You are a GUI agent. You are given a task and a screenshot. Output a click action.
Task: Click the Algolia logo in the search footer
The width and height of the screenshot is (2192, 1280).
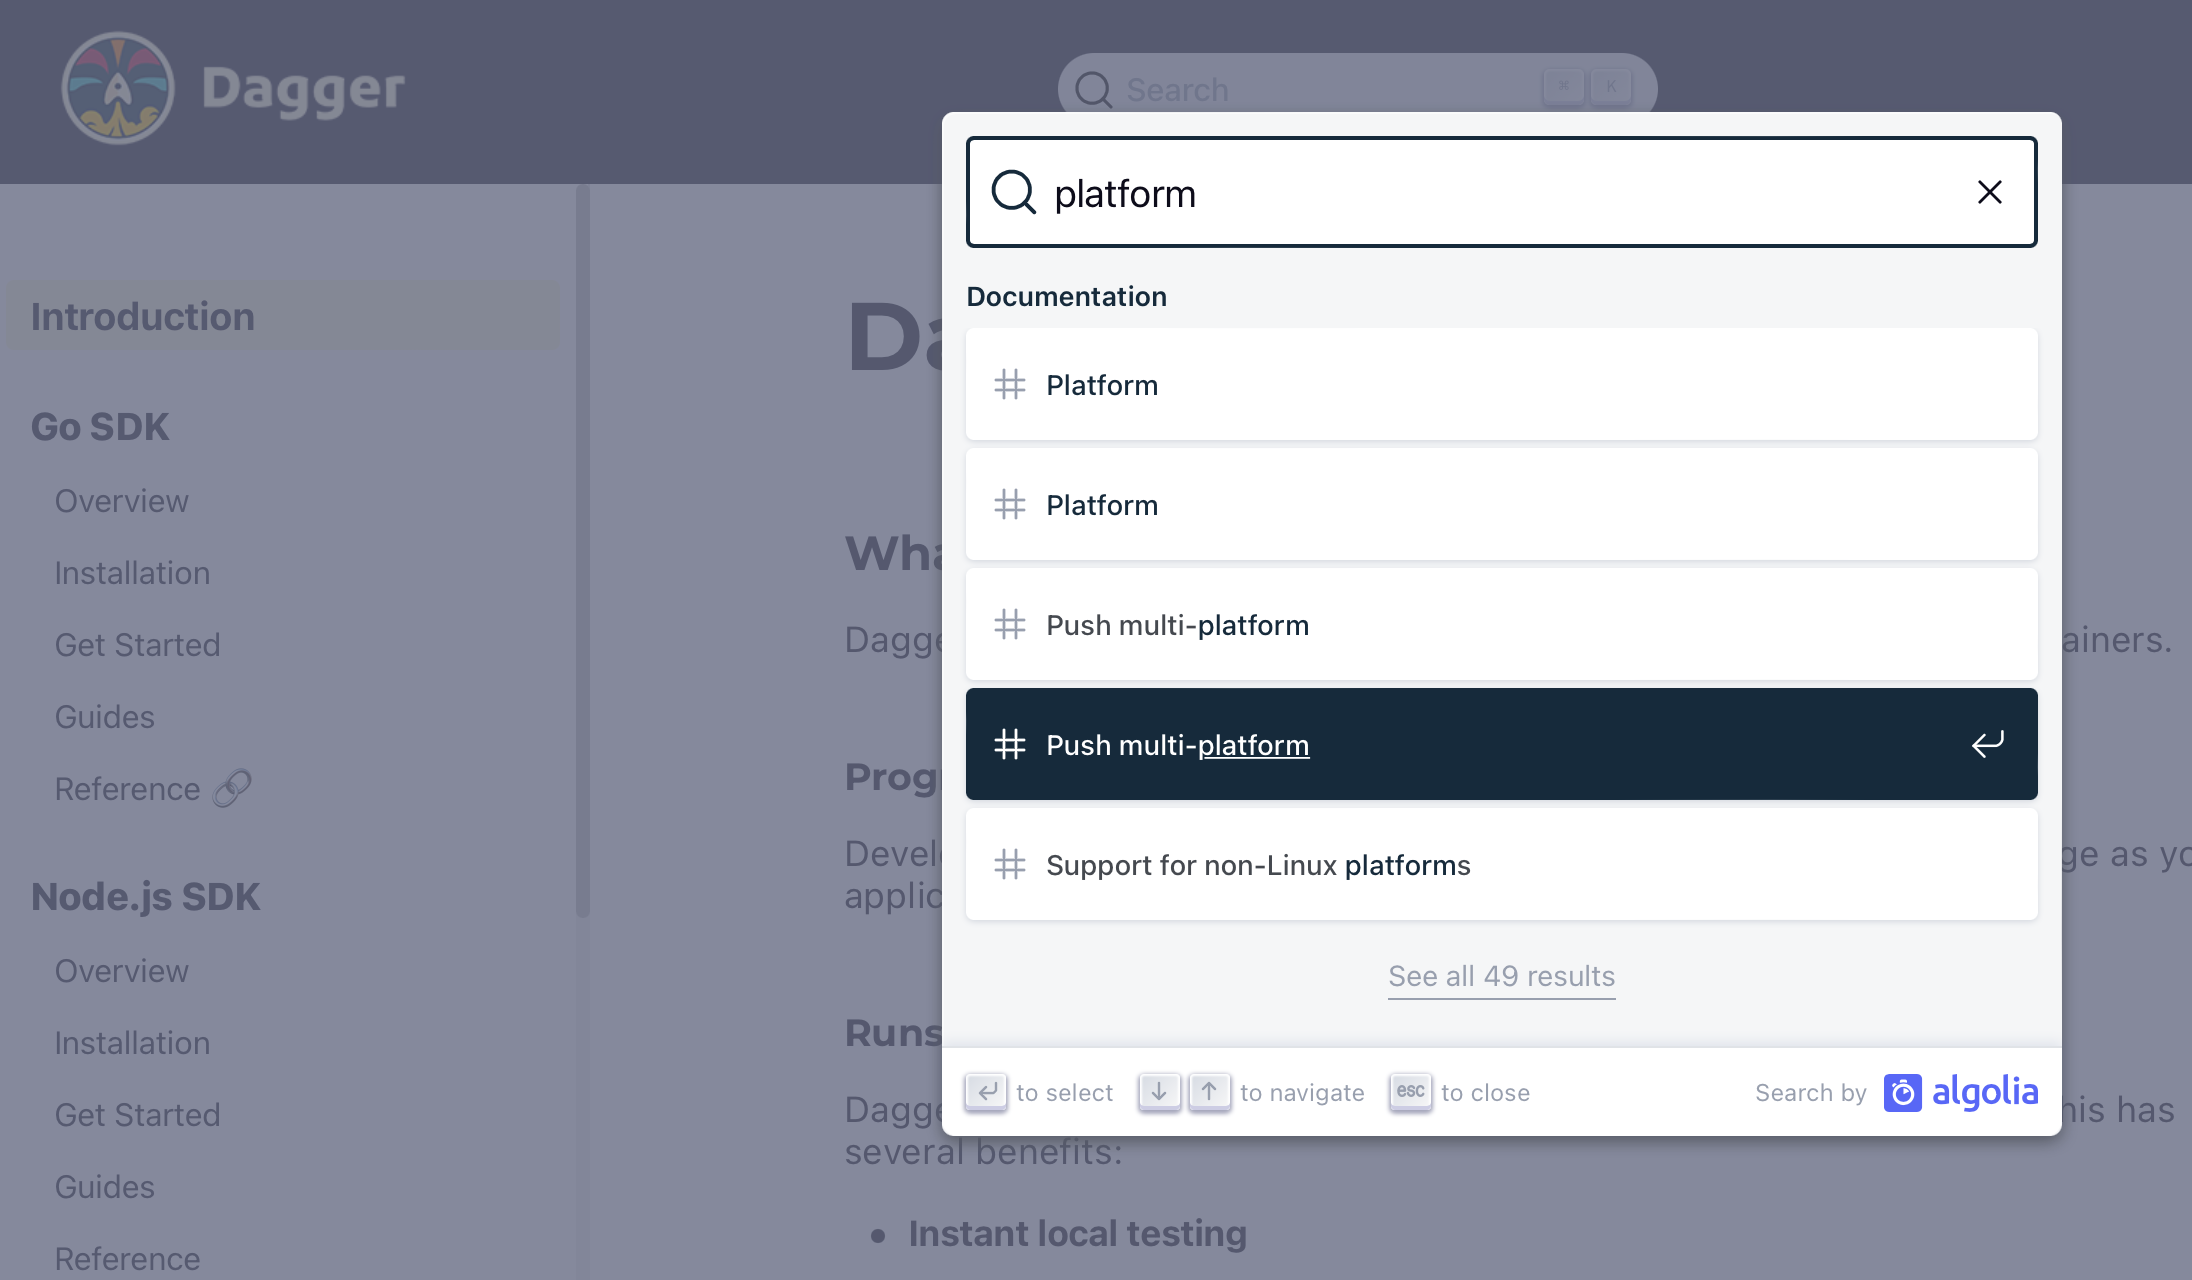(x=1960, y=1092)
